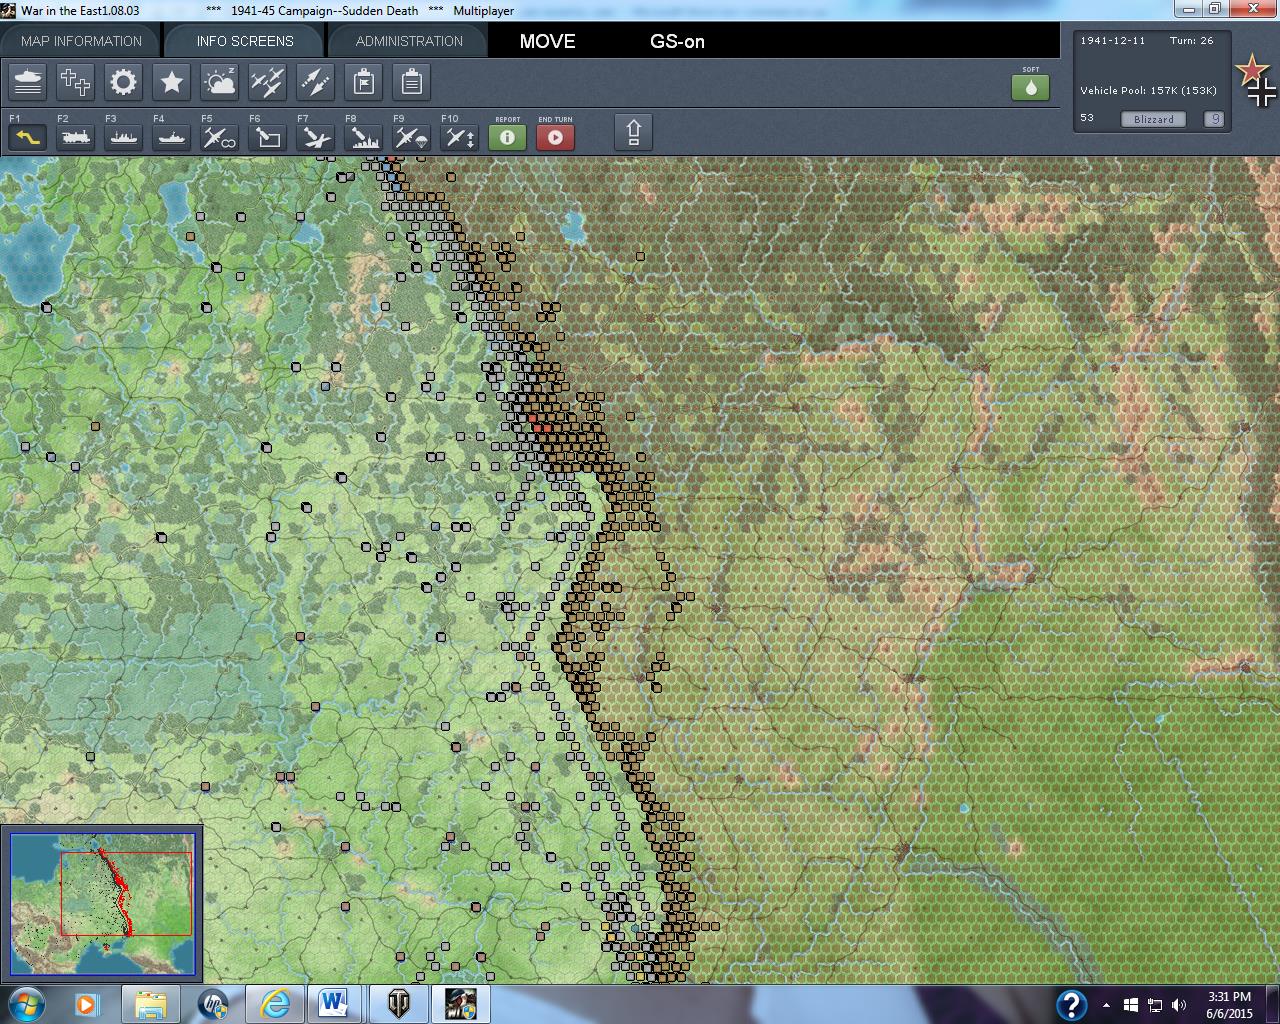Screen dimensions: 1280x1024
Task: Open Microsoft Word from the taskbar
Action: (x=335, y=1004)
